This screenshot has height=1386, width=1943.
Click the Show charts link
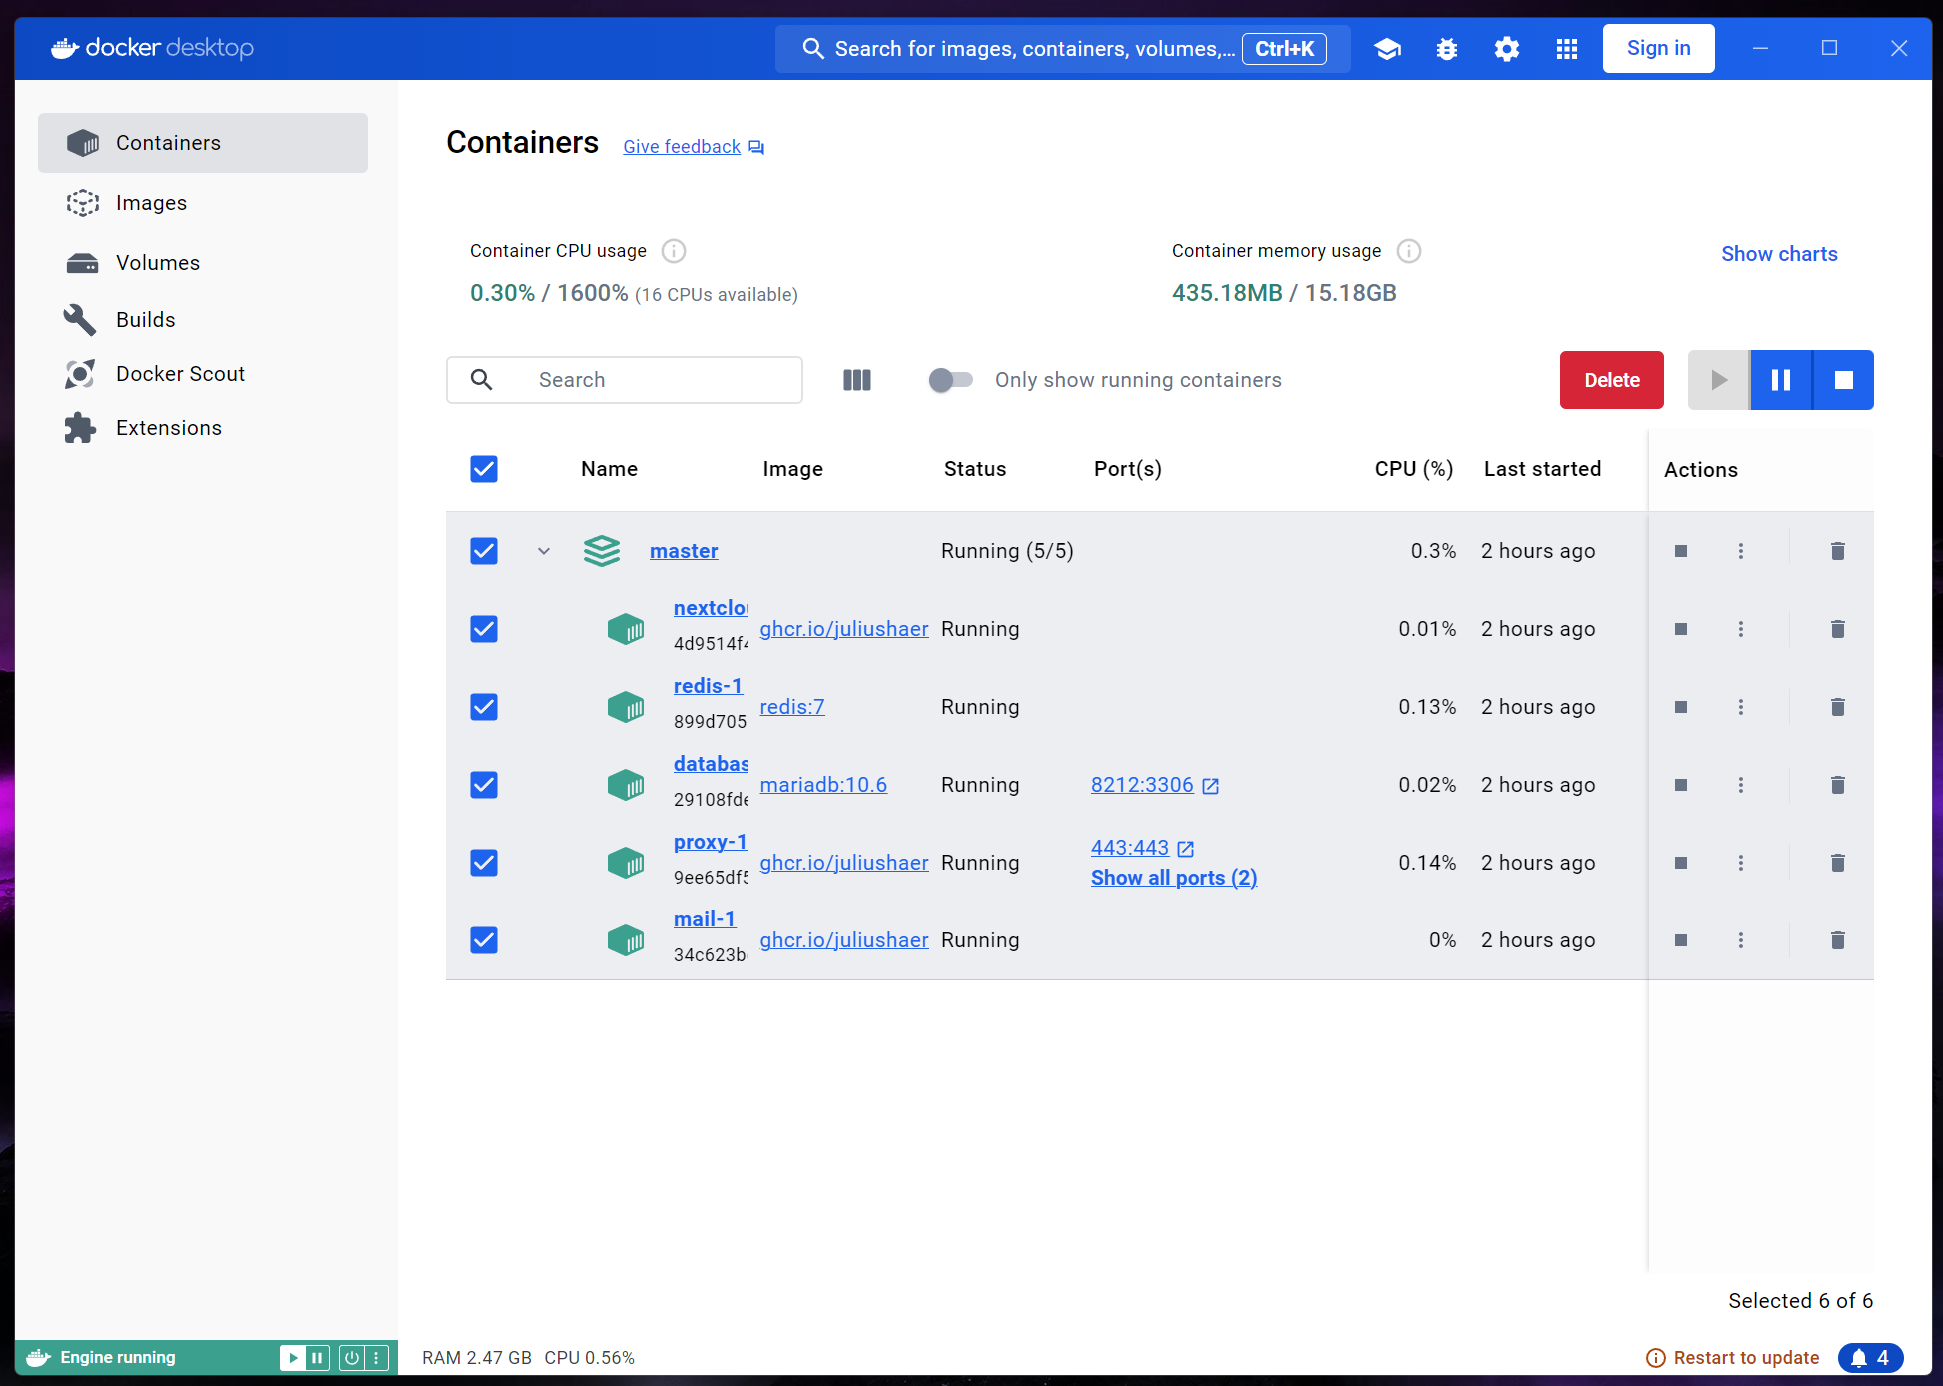click(1779, 254)
